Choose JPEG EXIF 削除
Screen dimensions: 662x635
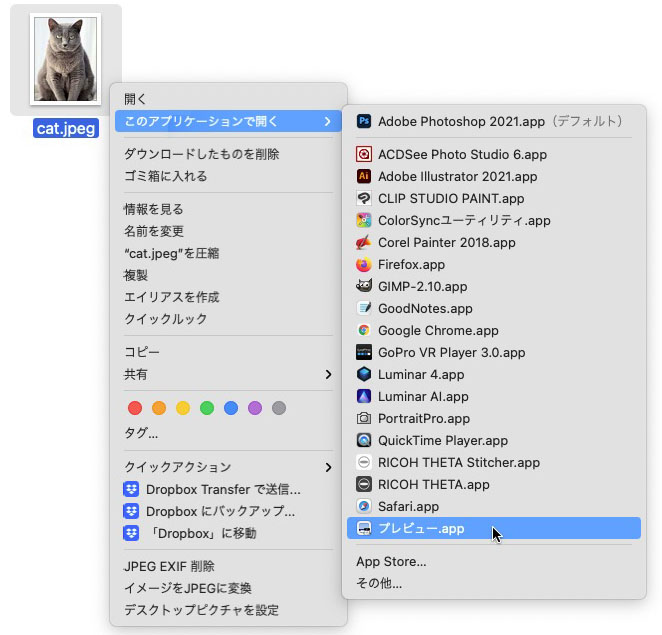pyautogui.click(x=169, y=566)
